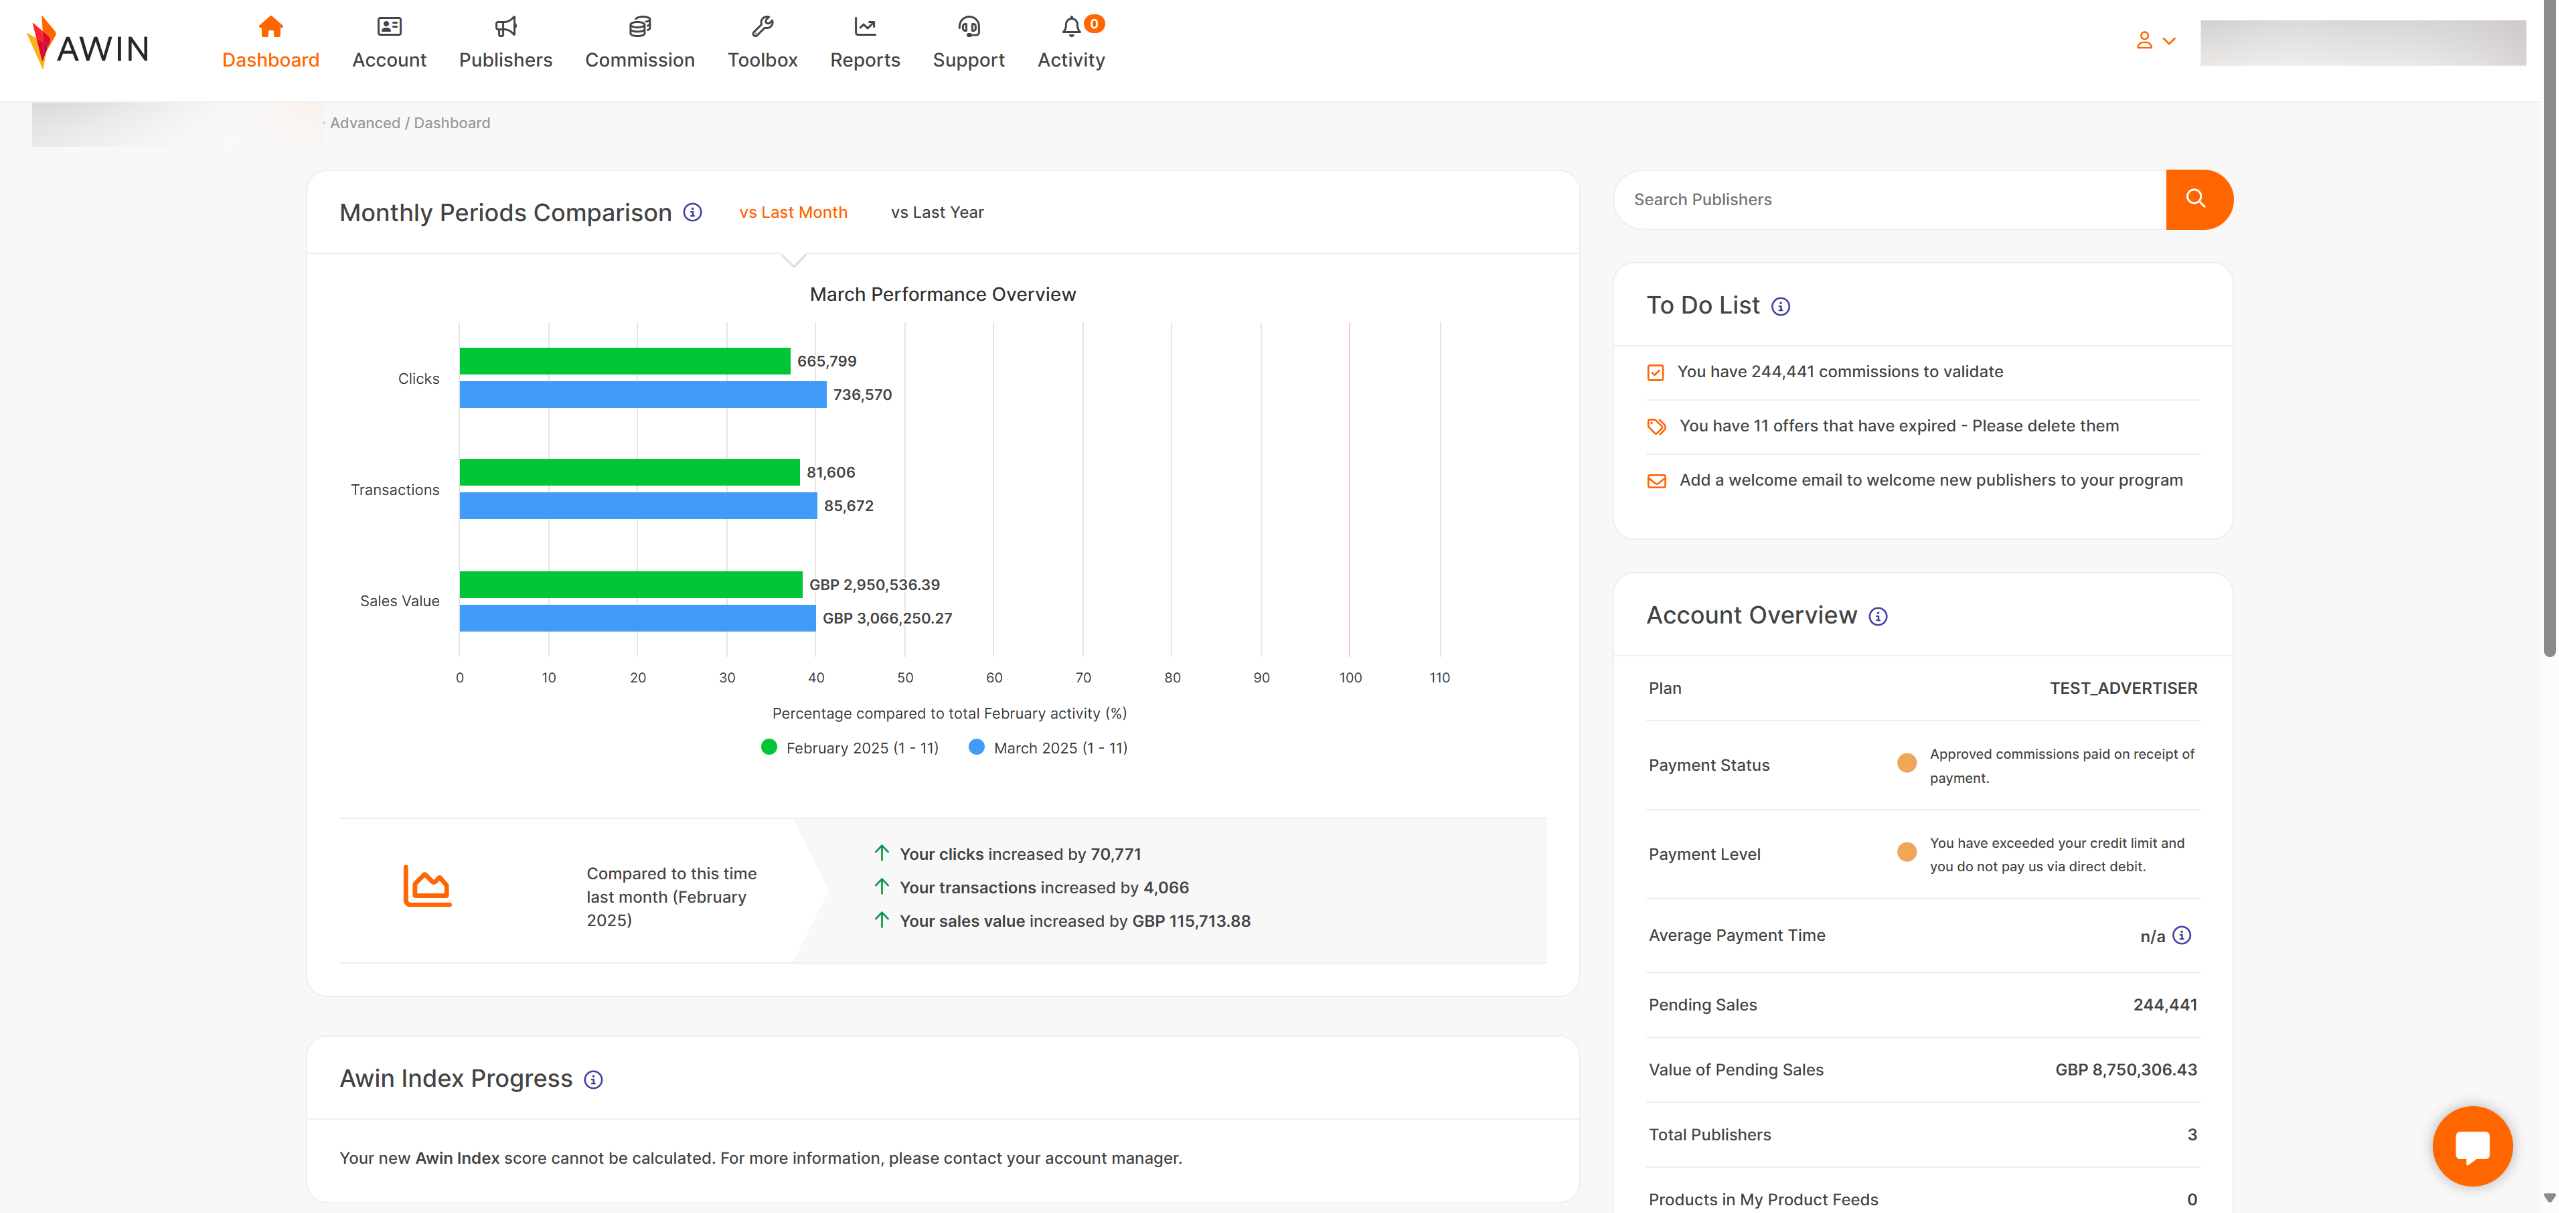
Task: Click the Awin logo
Action: [x=88, y=44]
